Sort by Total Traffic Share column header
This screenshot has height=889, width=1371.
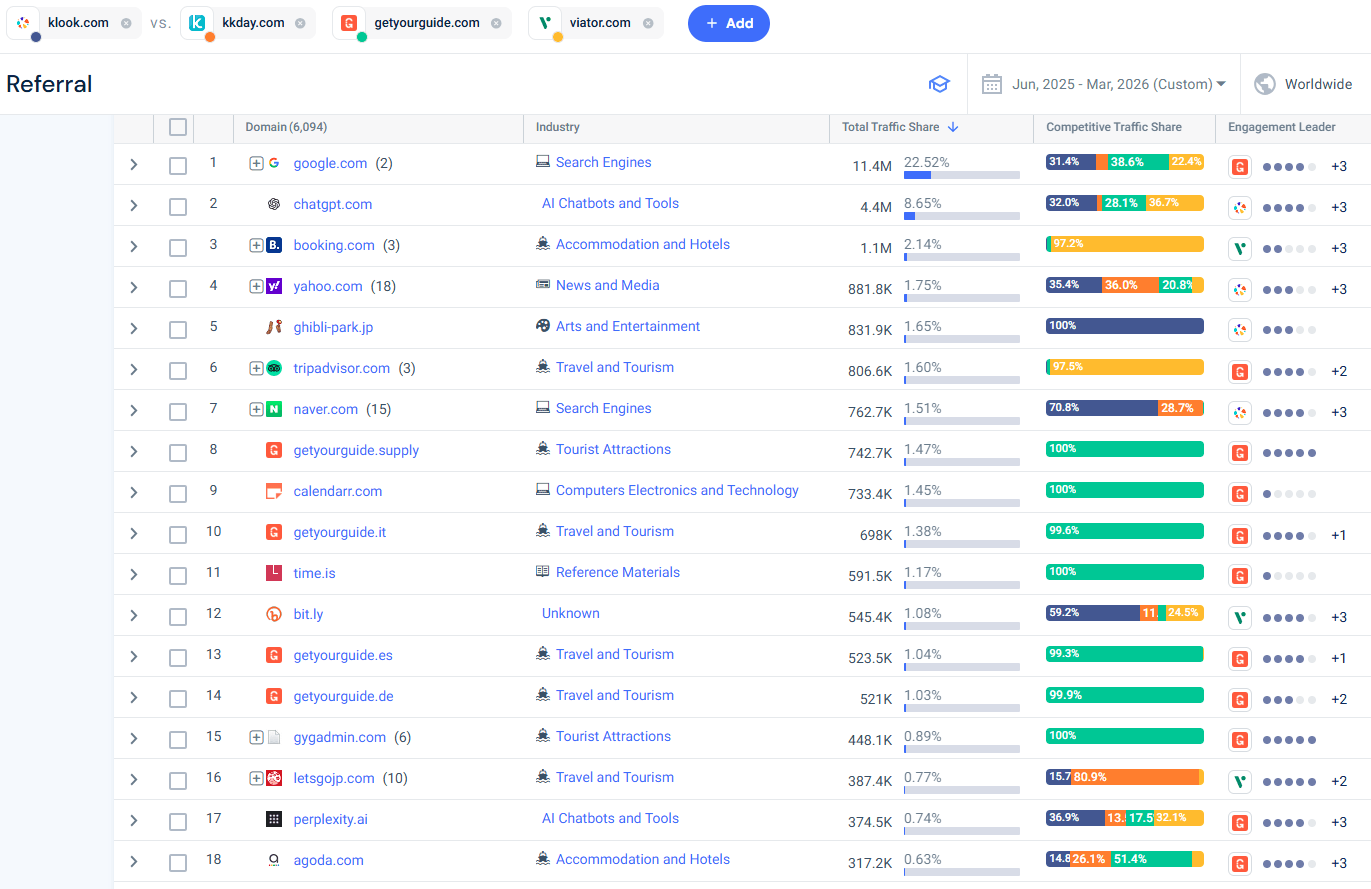890,127
